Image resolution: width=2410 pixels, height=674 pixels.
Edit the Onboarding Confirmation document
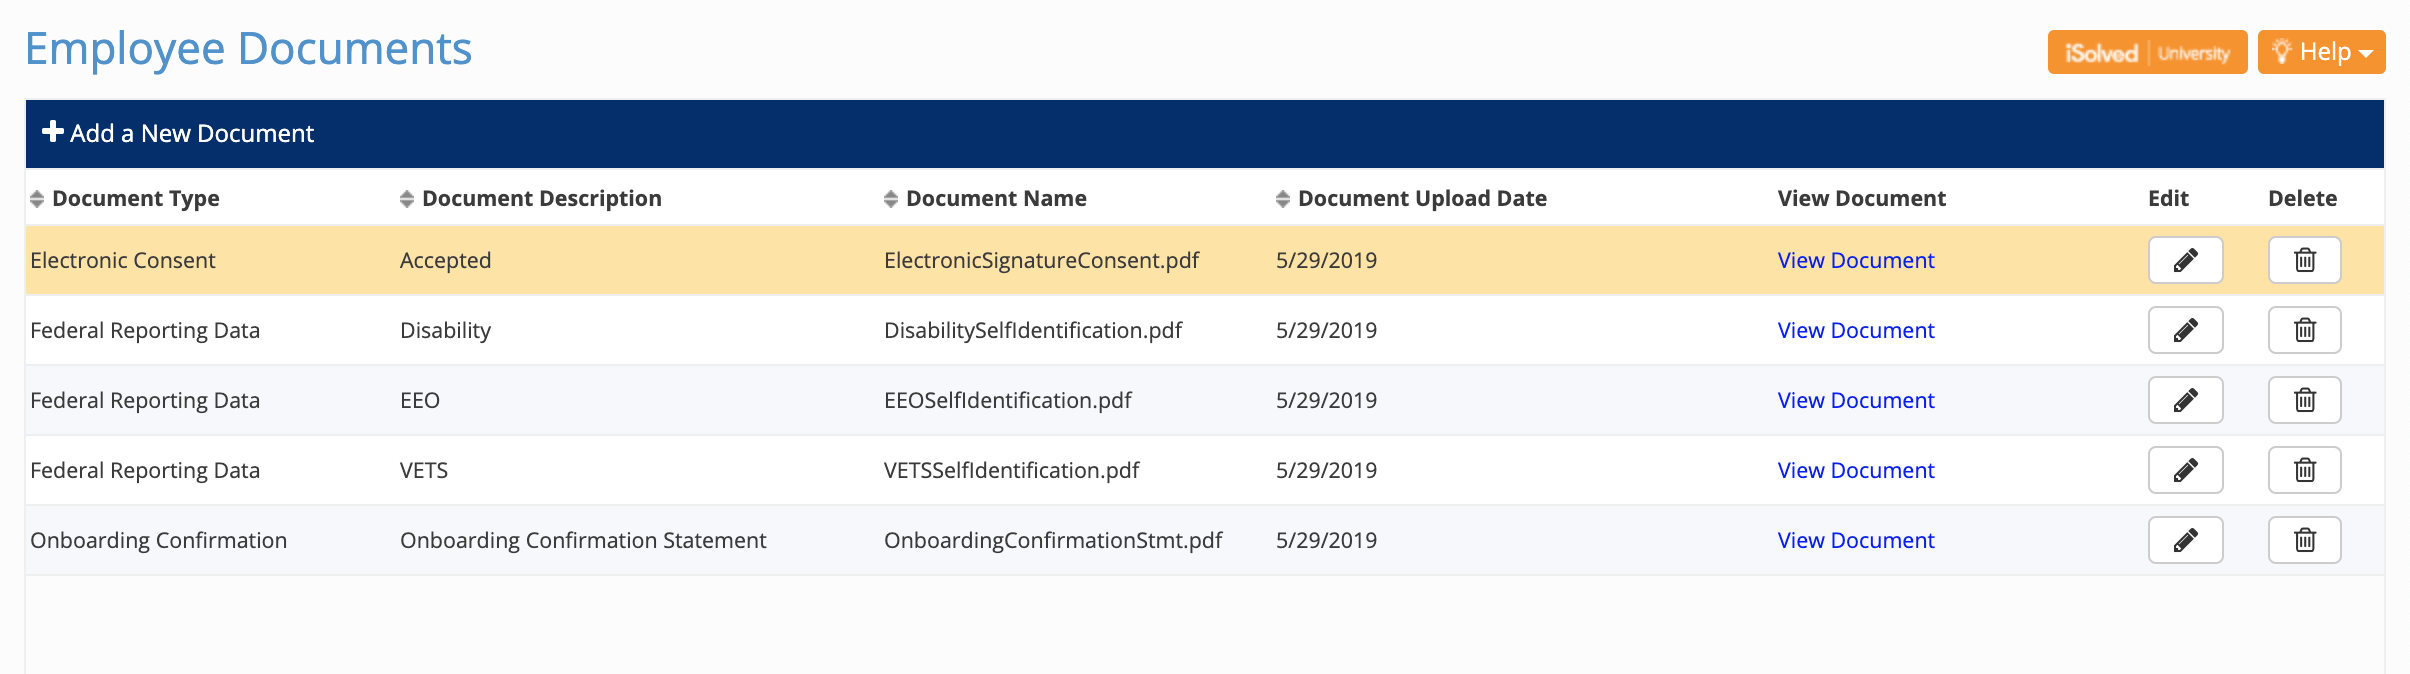click(2185, 539)
